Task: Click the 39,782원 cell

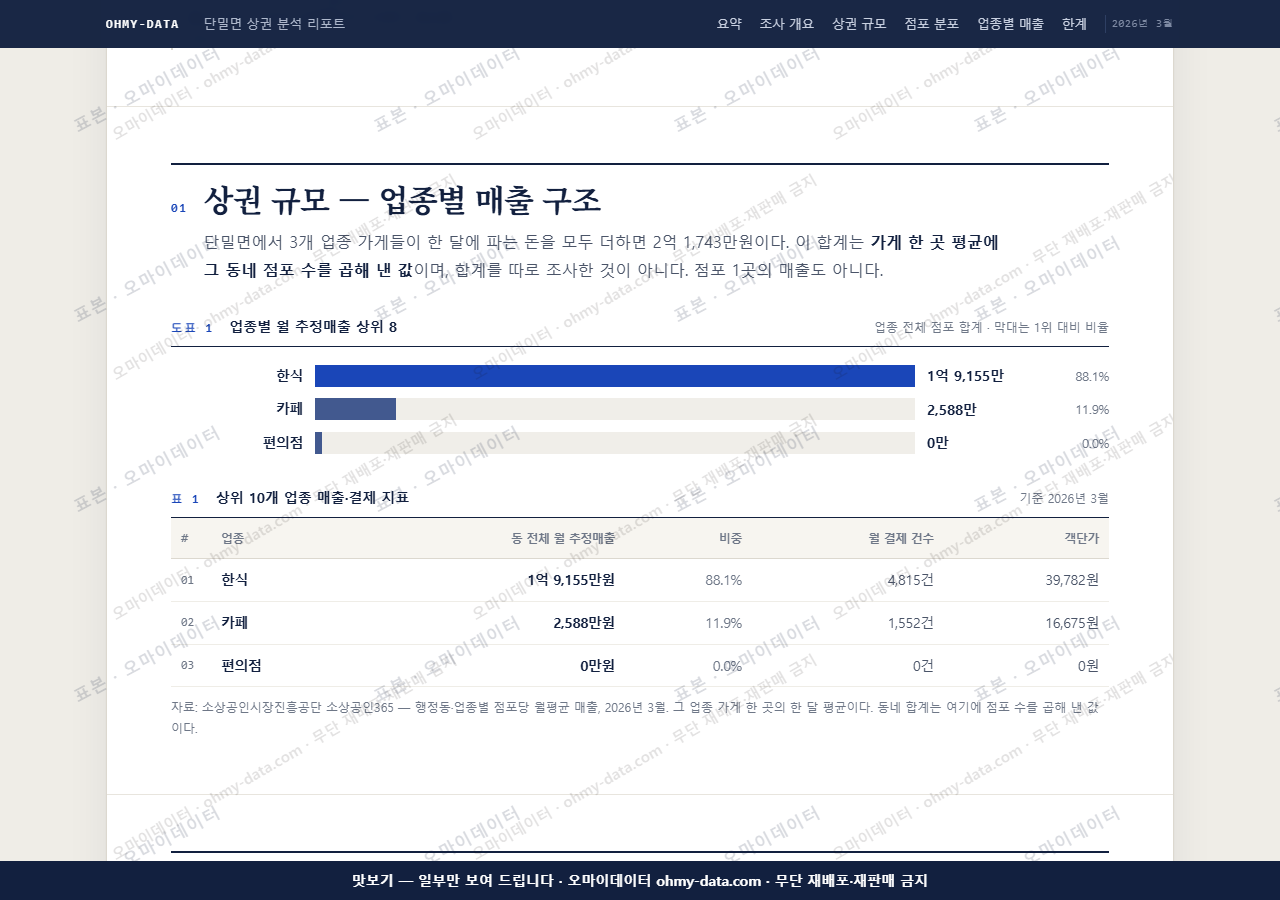Action: [1072, 580]
